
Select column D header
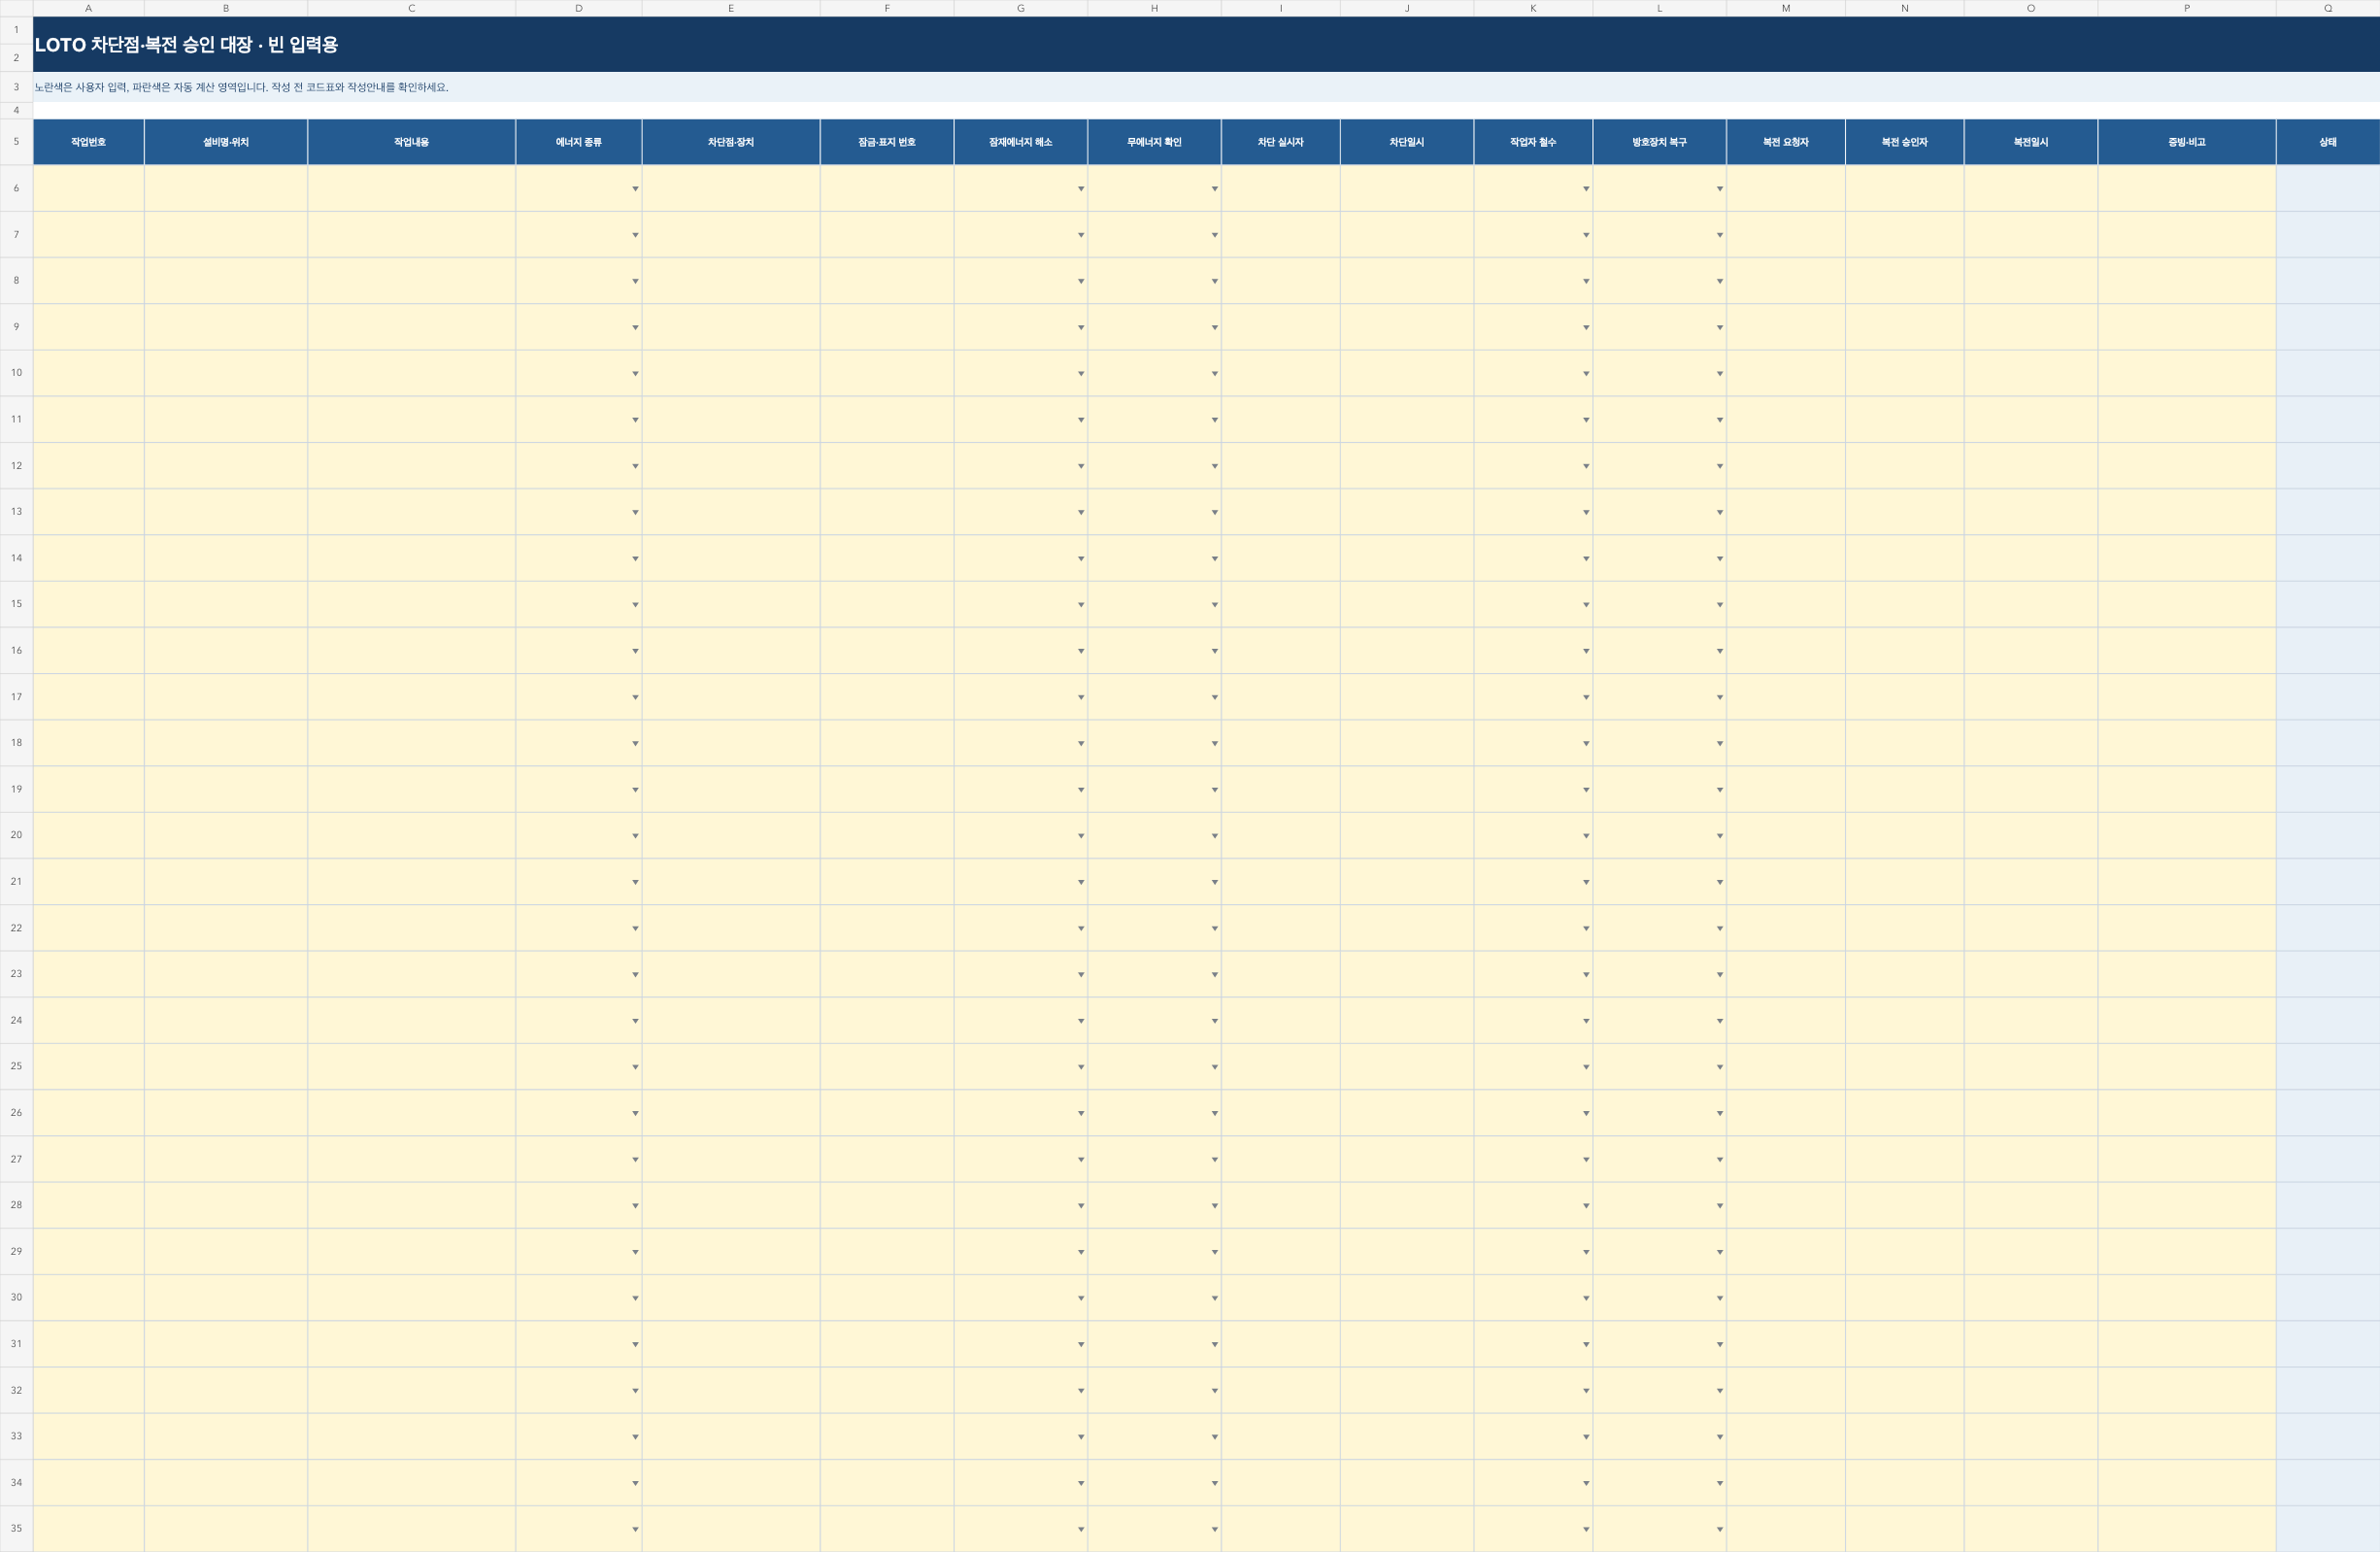click(x=579, y=8)
